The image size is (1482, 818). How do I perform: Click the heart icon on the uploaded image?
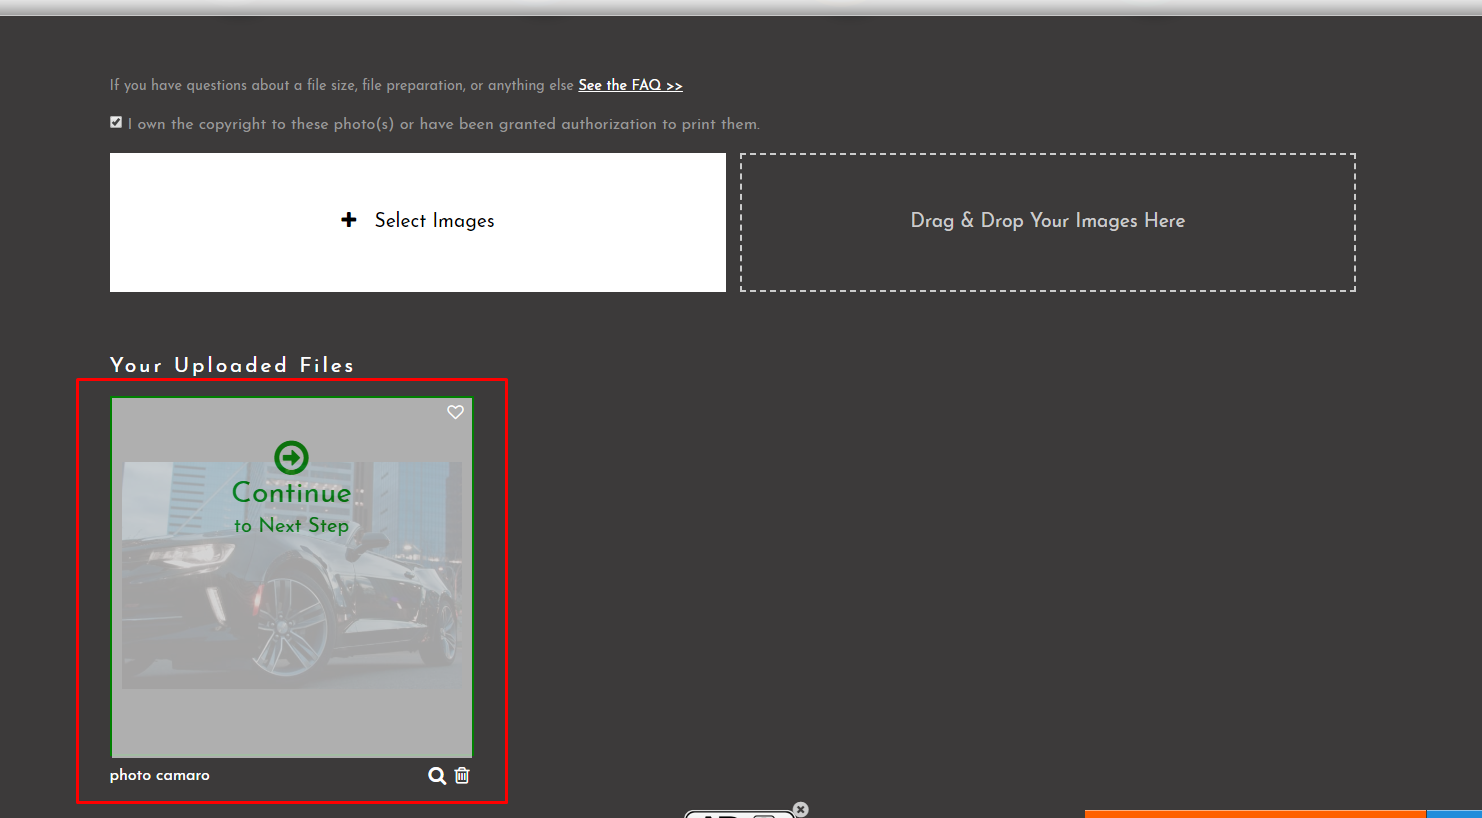pyautogui.click(x=455, y=412)
